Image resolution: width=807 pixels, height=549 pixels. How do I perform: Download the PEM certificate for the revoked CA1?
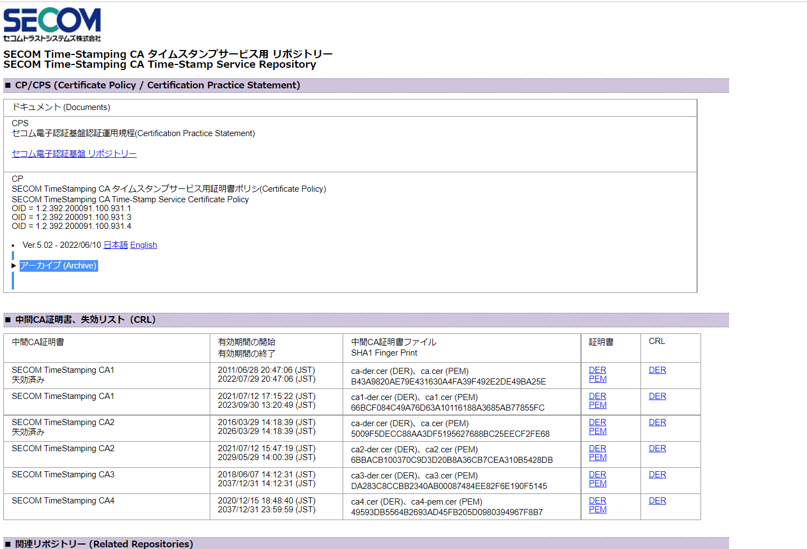pos(597,379)
